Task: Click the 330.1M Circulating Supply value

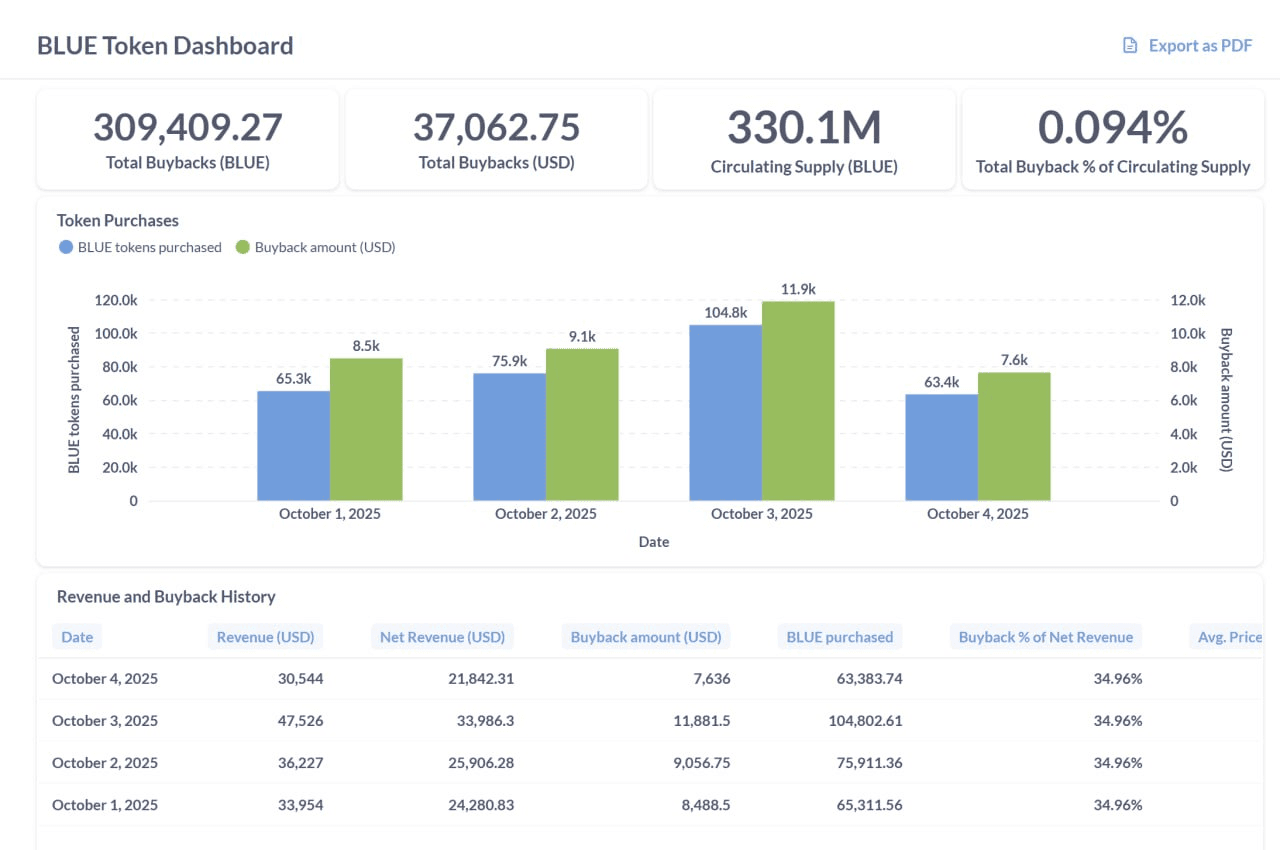Action: (803, 128)
